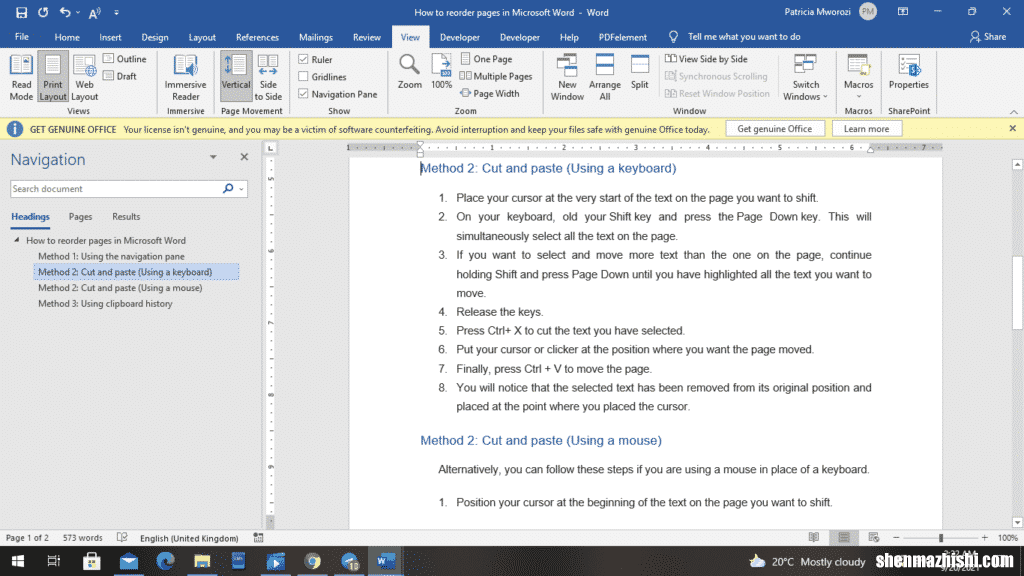
Task: Open Navigation pane options dropdown
Action: tap(213, 157)
